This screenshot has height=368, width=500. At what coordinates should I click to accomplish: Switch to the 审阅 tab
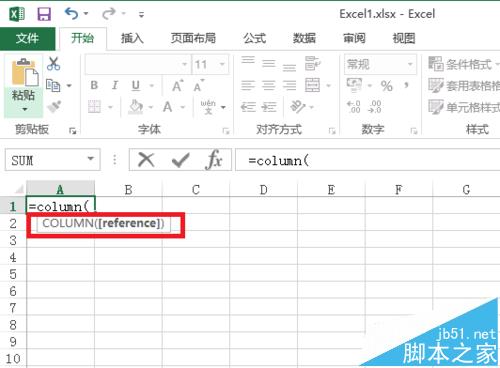(x=354, y=38)
